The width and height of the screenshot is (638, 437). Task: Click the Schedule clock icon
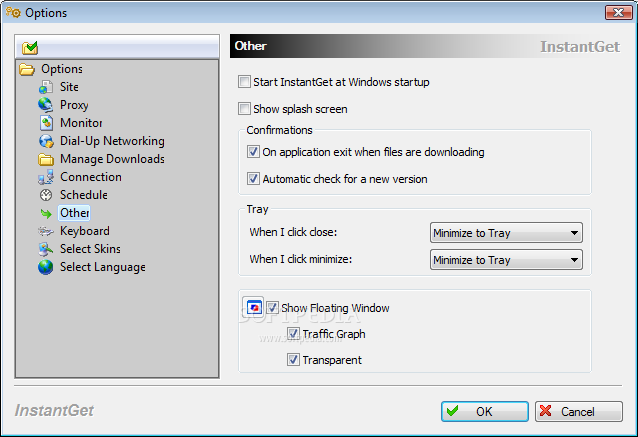tap(46, 195)
